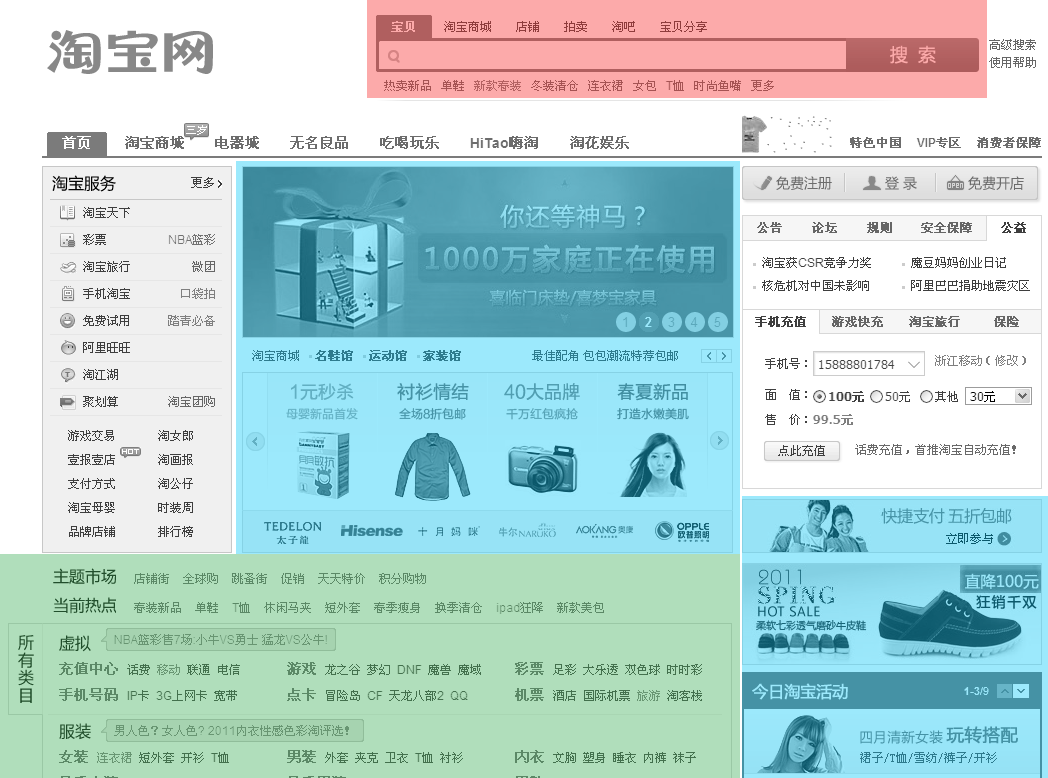Image resolution: width=1048 pixels, height=778 pixels.
Task: Click the 手机淘宝 phone icon
Action: (68, 293)
